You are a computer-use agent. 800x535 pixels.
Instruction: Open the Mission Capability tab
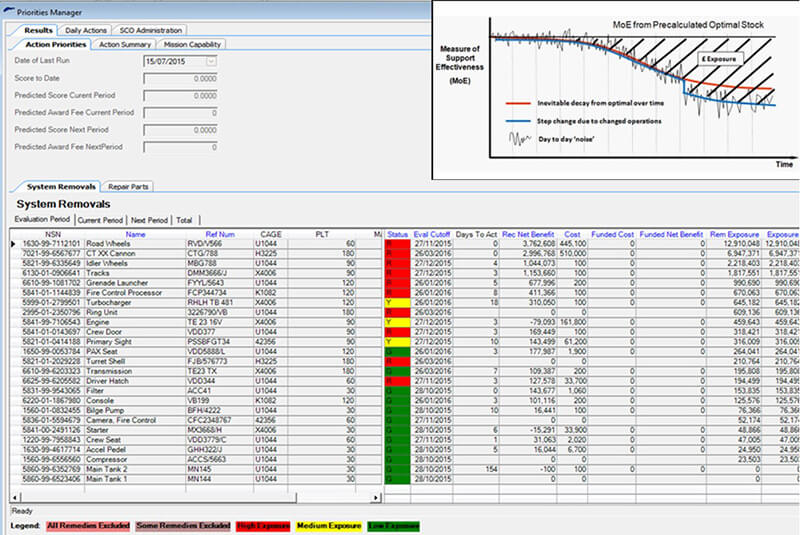[x=192, y=44]
